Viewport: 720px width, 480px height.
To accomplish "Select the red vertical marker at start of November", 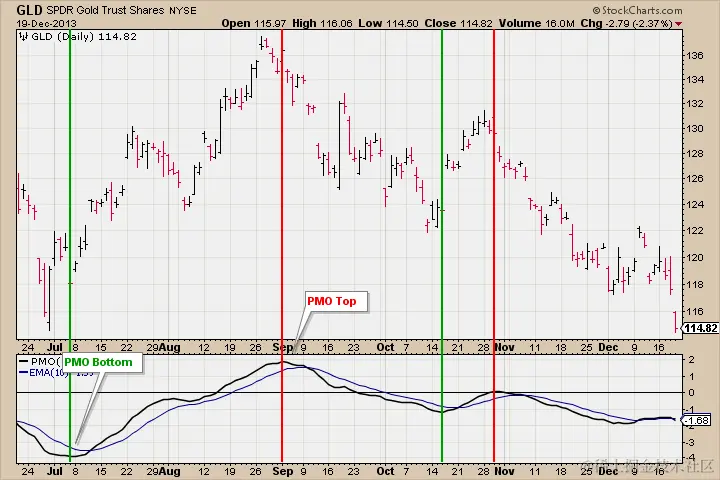I will (x=494, y=245).
